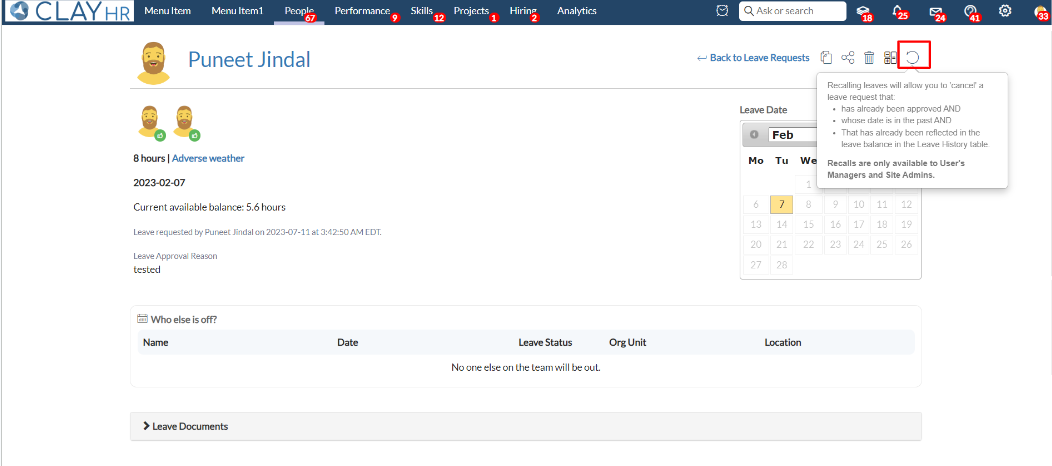Click the Feb month field in calendar
This screenshot has height=466, width=1052.
(792, 135)
